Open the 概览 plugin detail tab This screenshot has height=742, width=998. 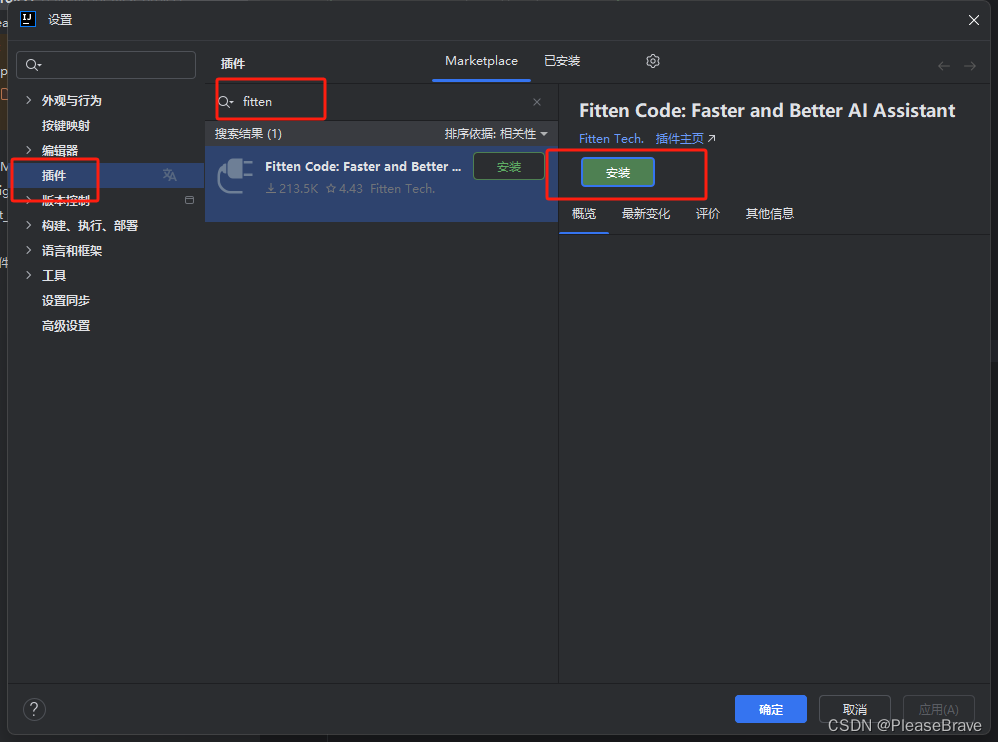click(x=584, y=214)
